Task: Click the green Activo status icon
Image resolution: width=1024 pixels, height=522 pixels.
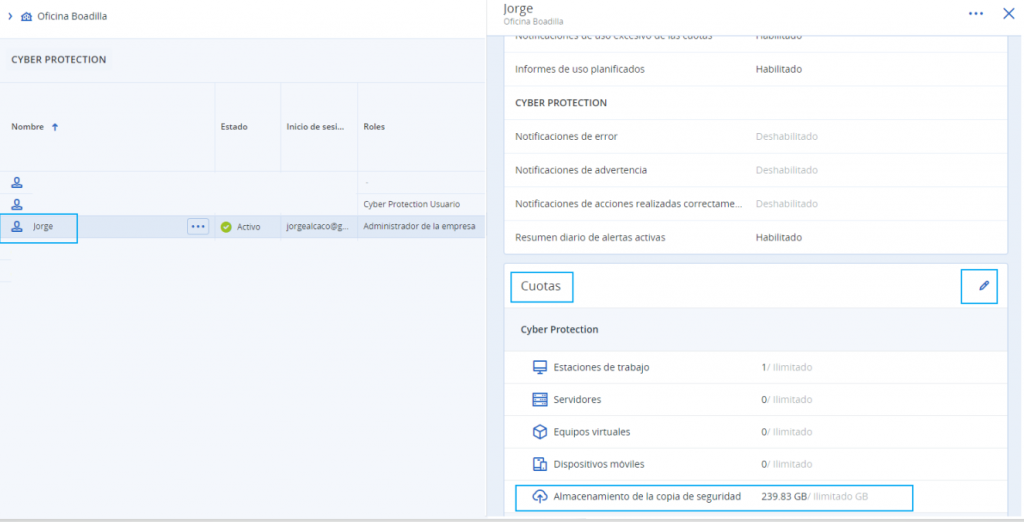Action: tap(226, 227)
